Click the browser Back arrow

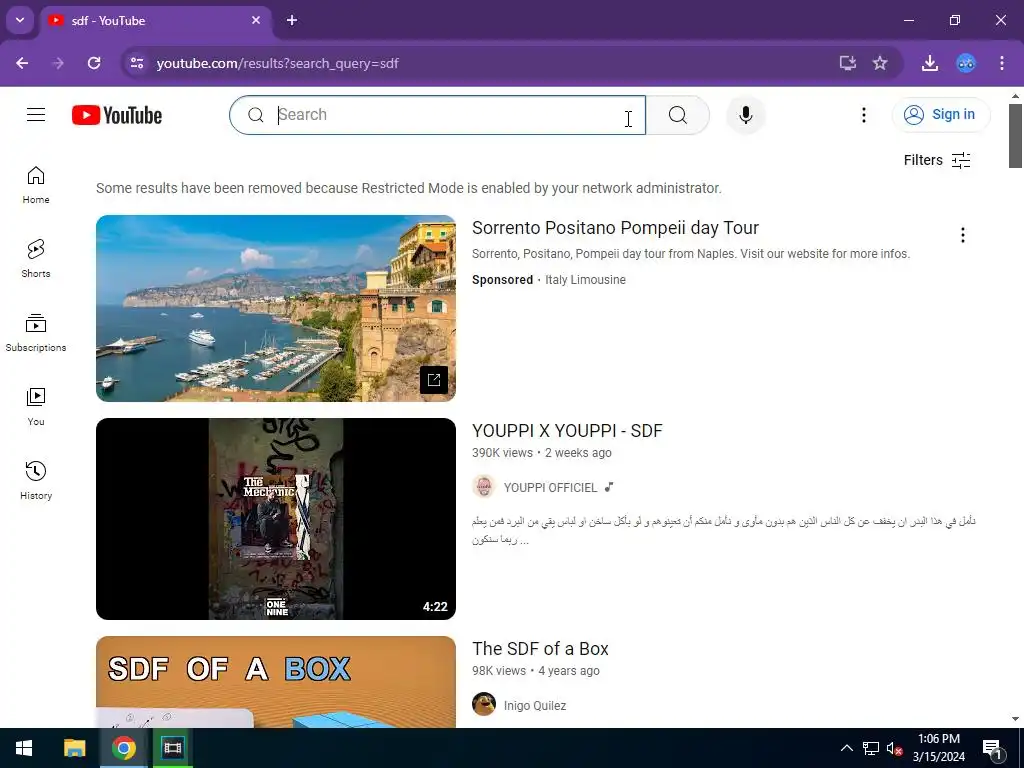pyautogui.click(x=22, y=63)
